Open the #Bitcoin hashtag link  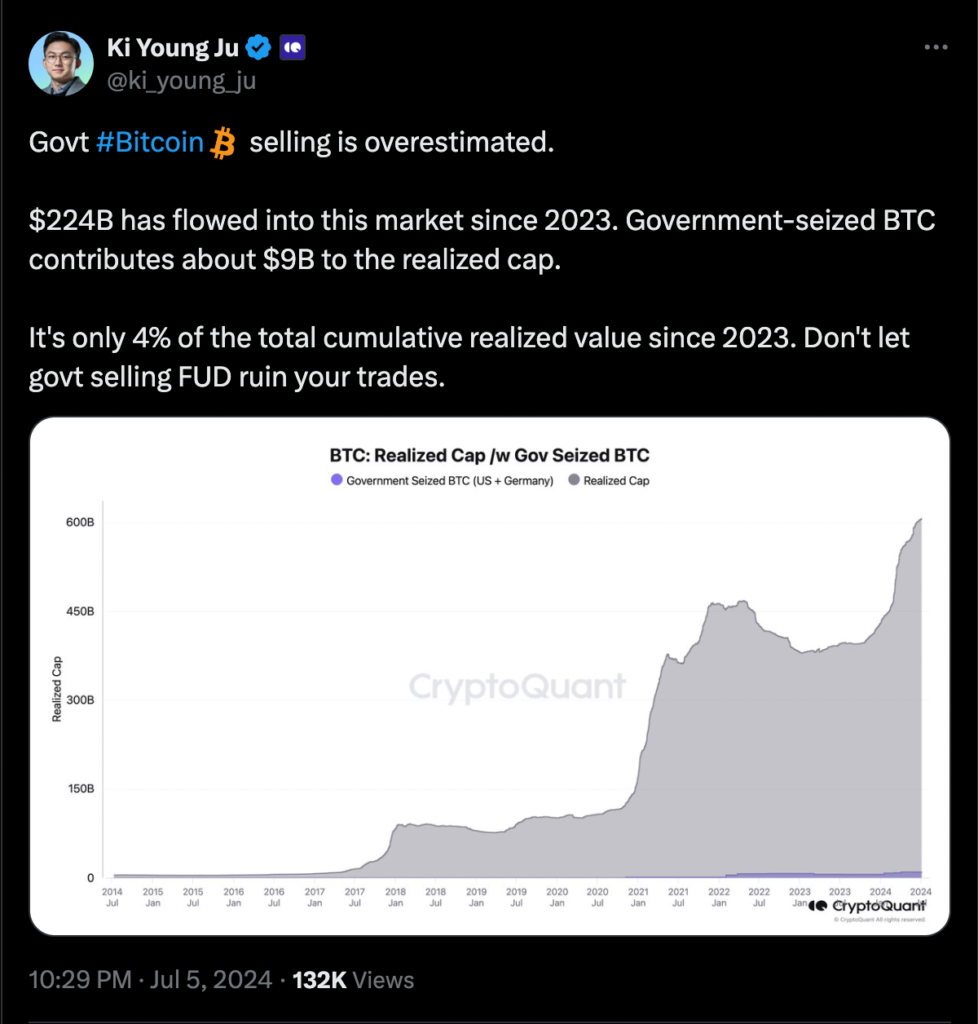click(150, 143)
